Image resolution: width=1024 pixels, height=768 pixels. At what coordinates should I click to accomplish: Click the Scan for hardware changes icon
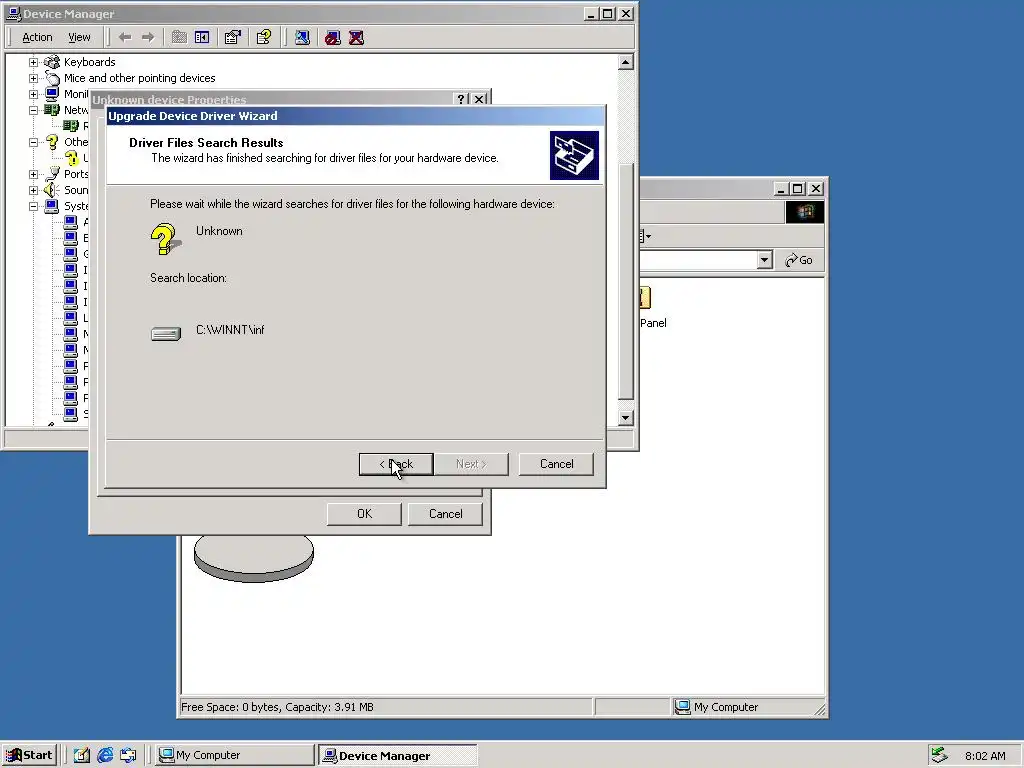[x=302, y=37]
